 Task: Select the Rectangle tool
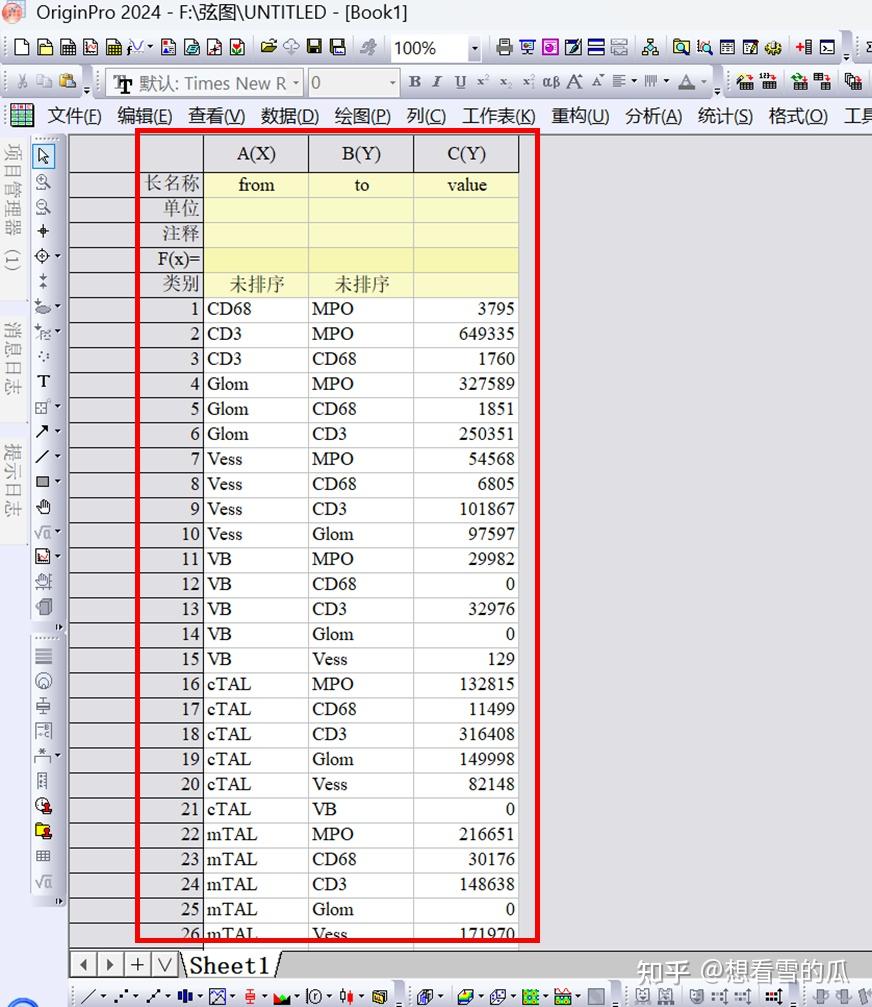[42, 481]
